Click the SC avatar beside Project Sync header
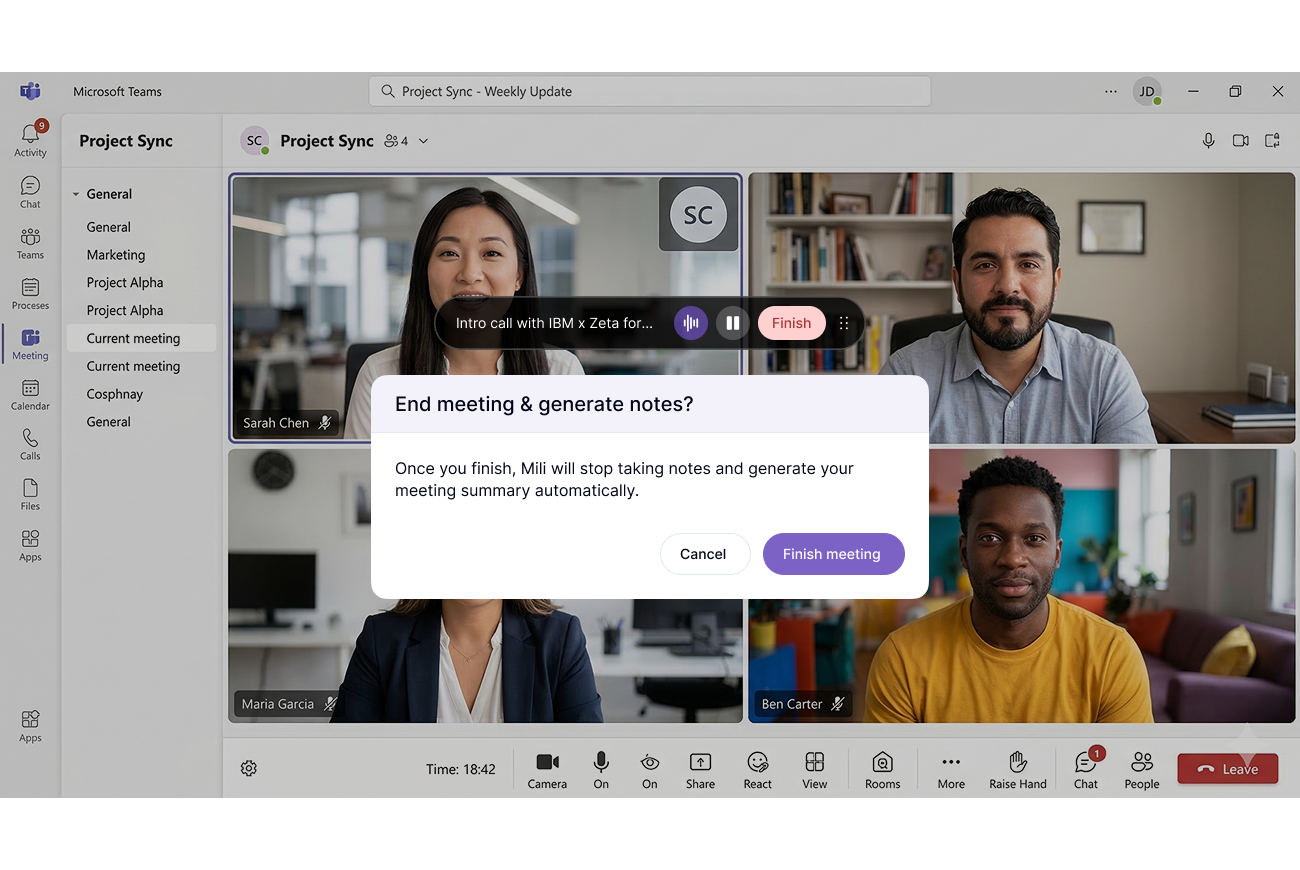 coord(255,141)
